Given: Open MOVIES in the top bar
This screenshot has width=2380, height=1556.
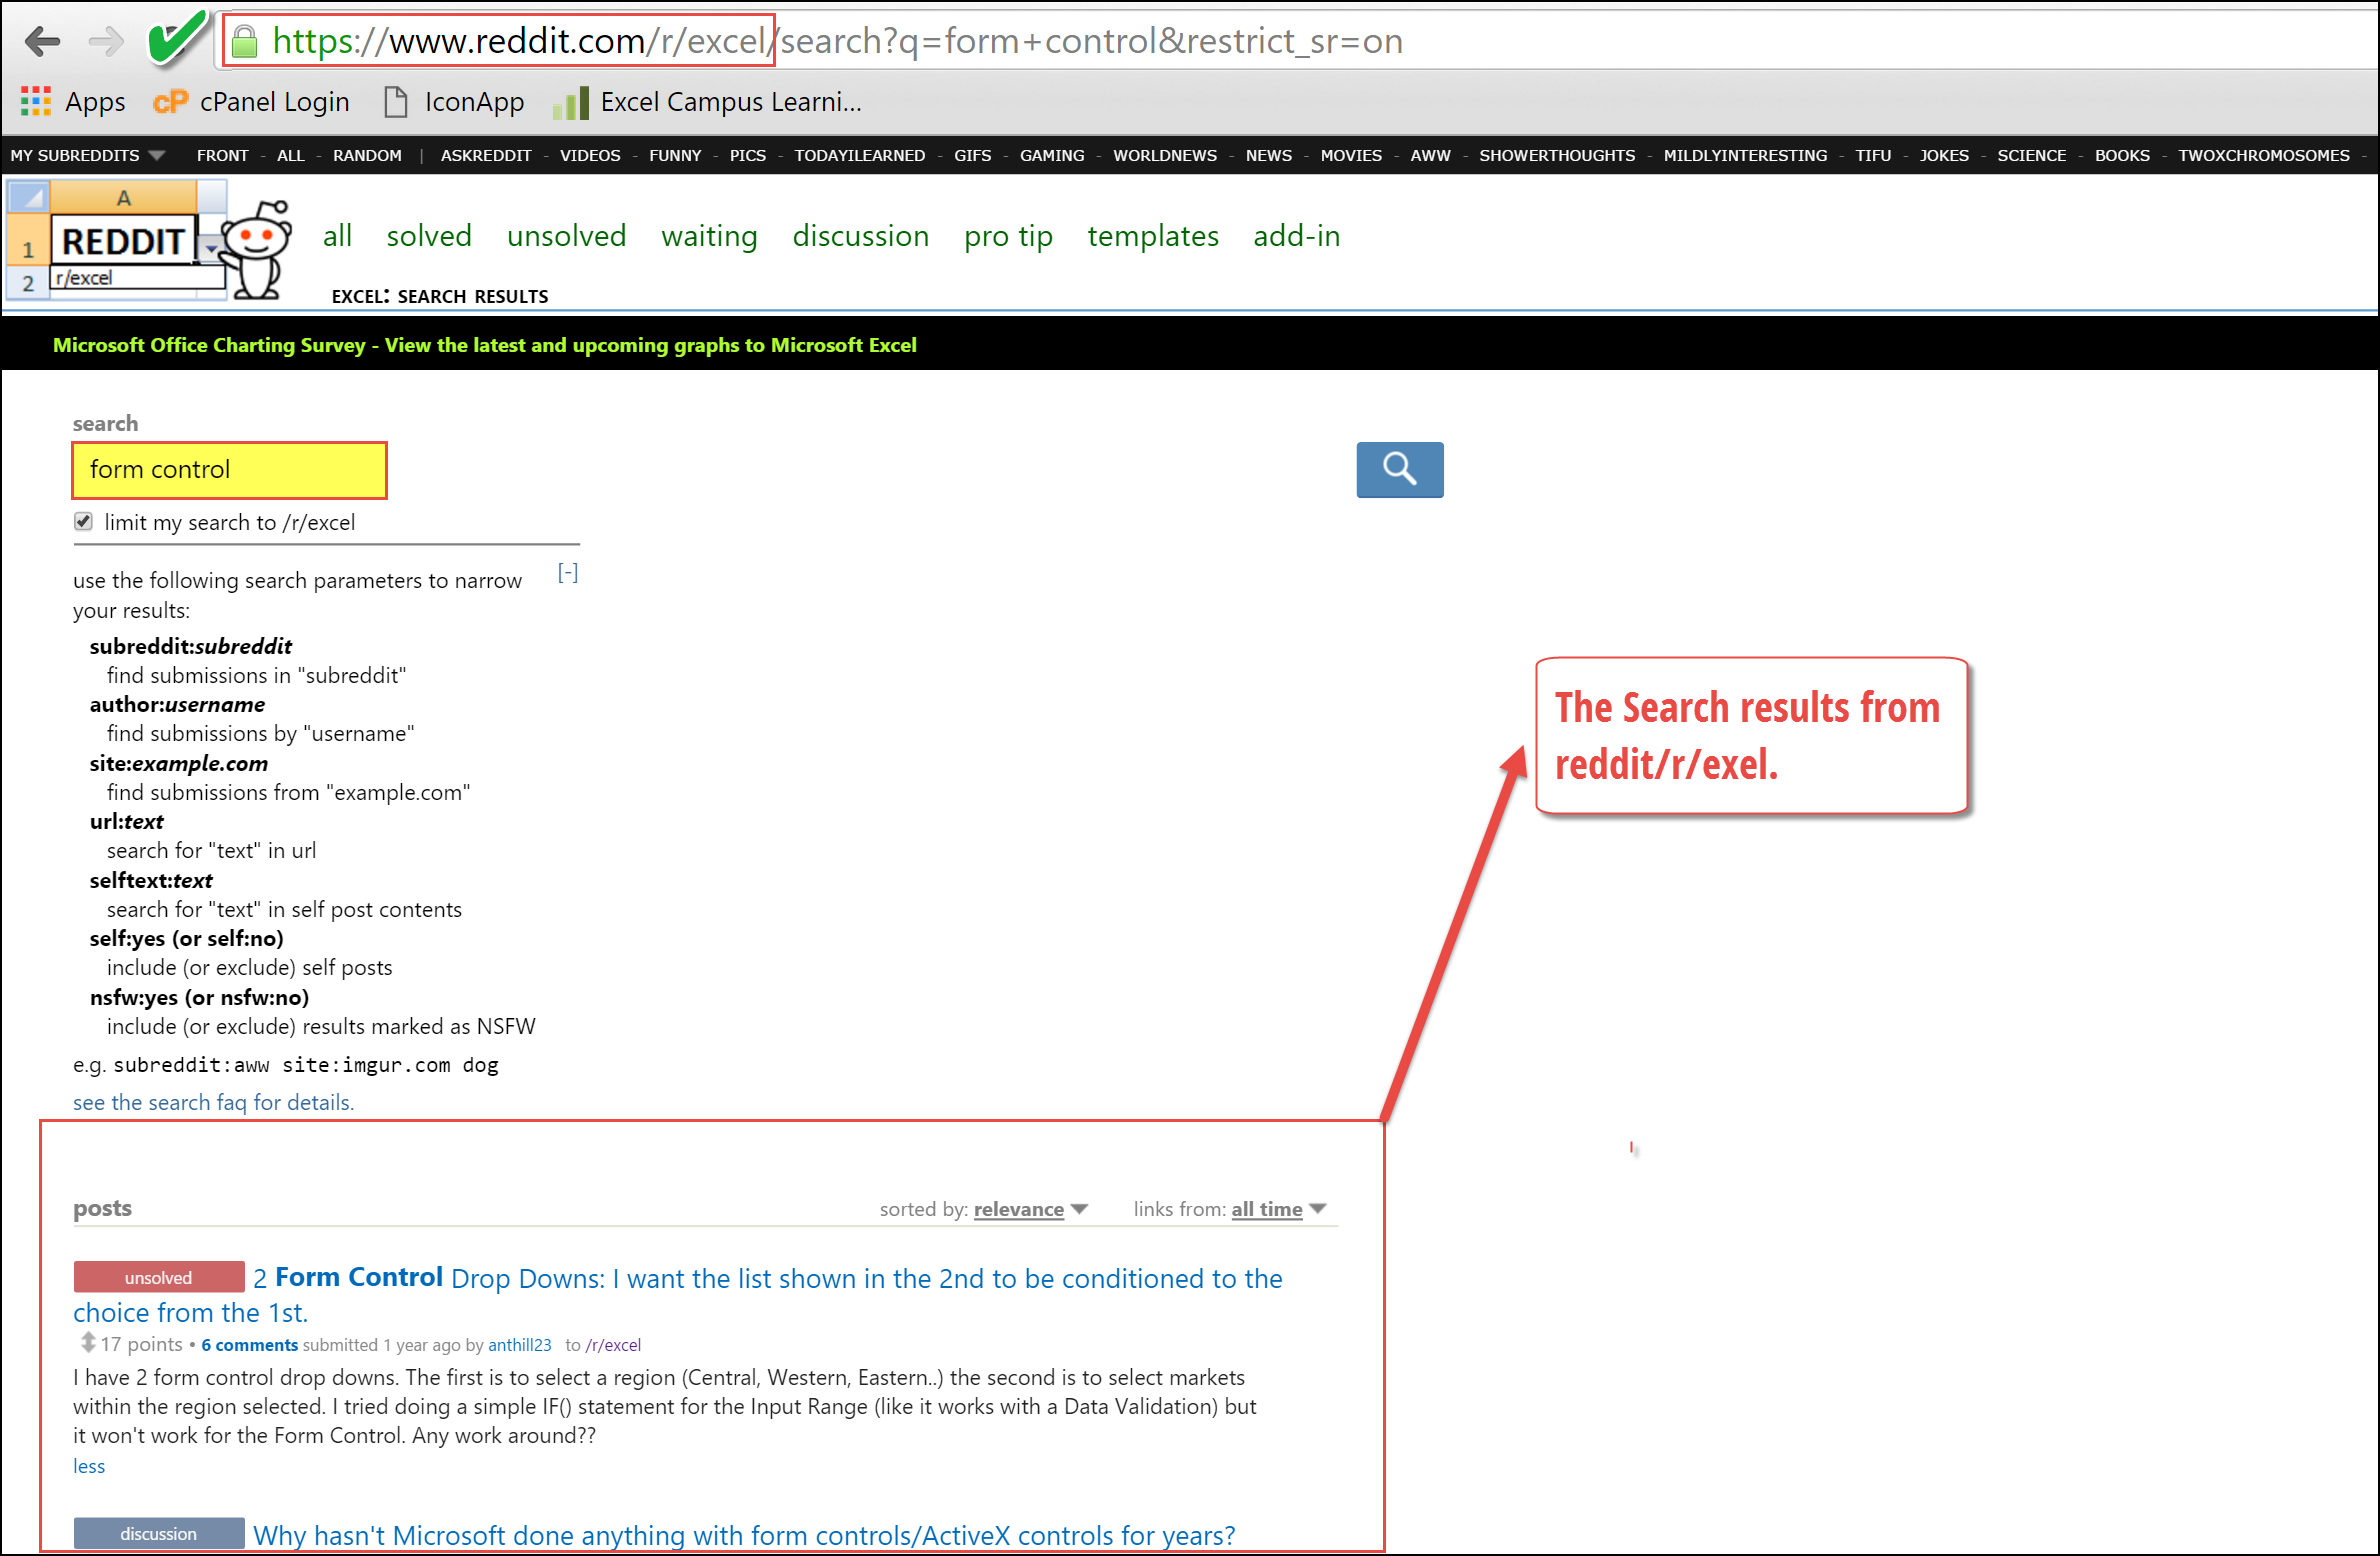Looking at the screenshot, I should tap(1351, 155).
